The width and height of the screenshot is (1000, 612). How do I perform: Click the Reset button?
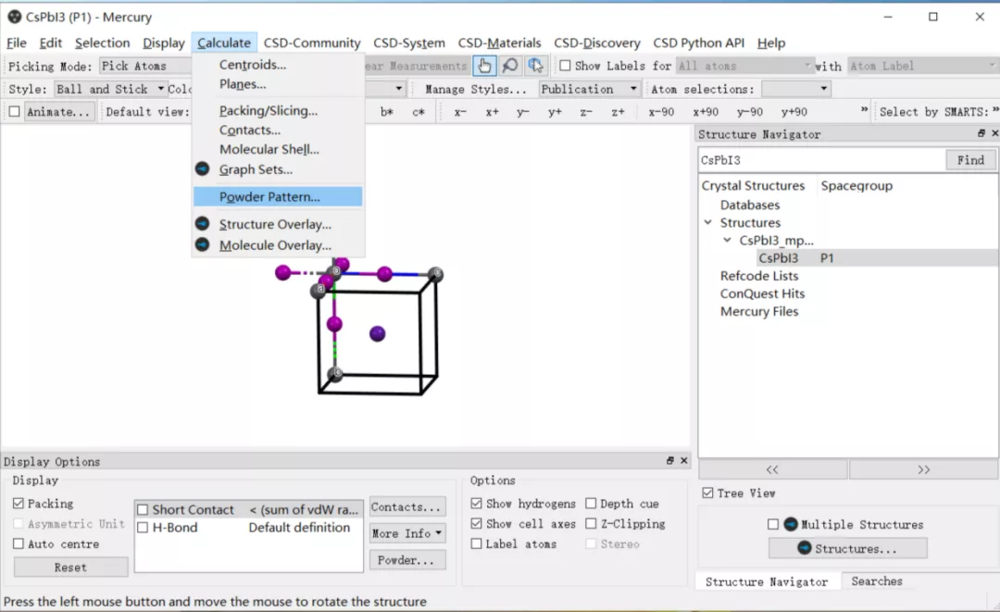coord(71,567)
